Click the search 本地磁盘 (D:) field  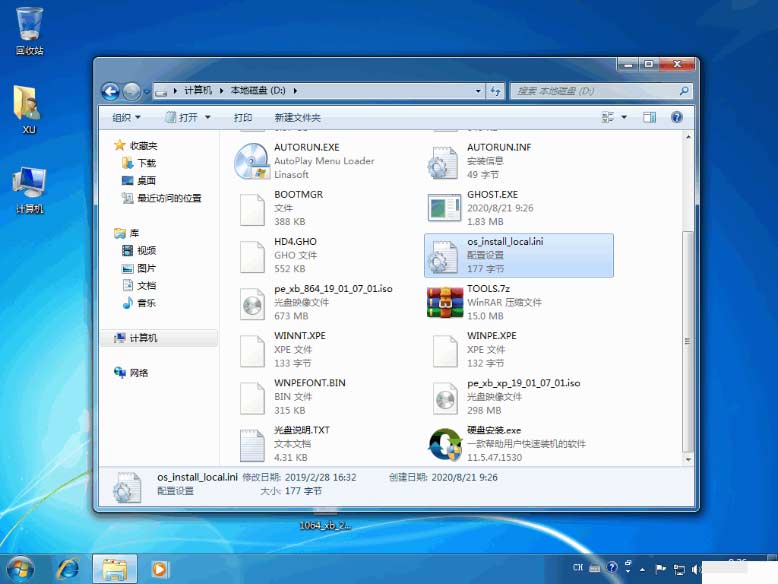click(x=595, y=91)
